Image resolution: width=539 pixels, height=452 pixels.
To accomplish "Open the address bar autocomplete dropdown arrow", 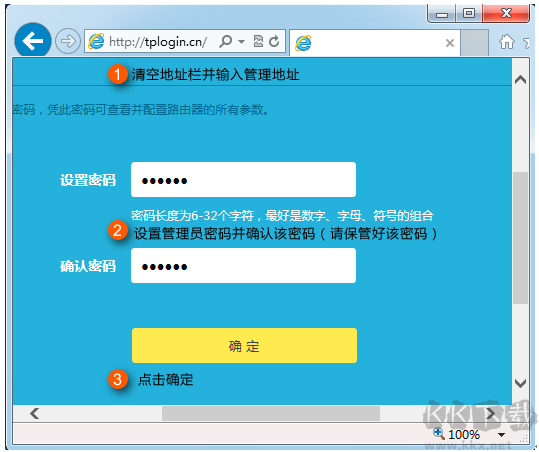I will tap(242, 42).
